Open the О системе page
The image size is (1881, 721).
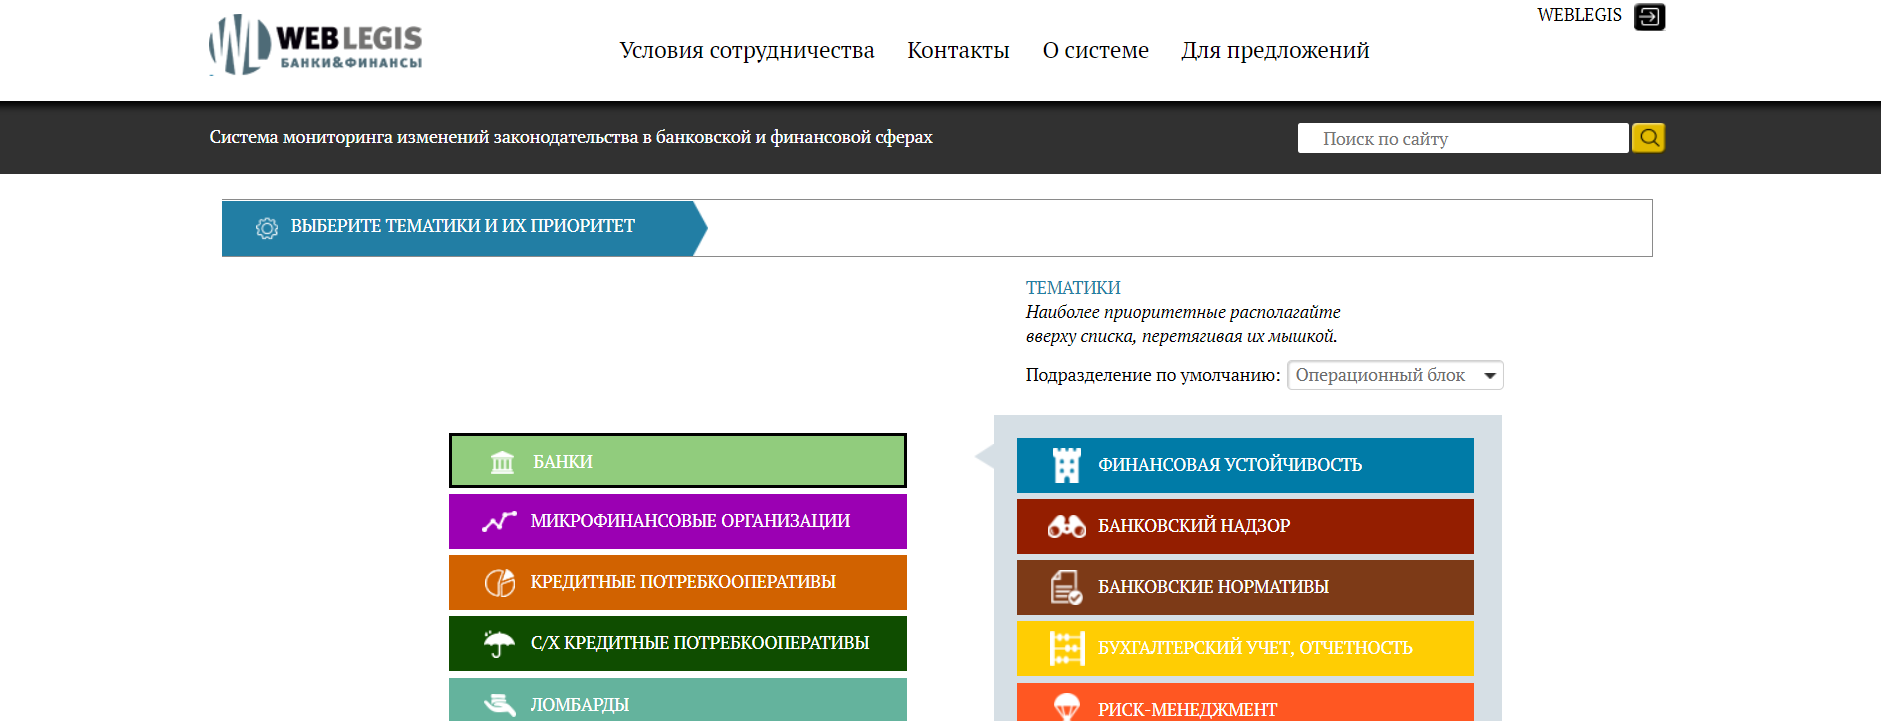[x=1095, y=51]
